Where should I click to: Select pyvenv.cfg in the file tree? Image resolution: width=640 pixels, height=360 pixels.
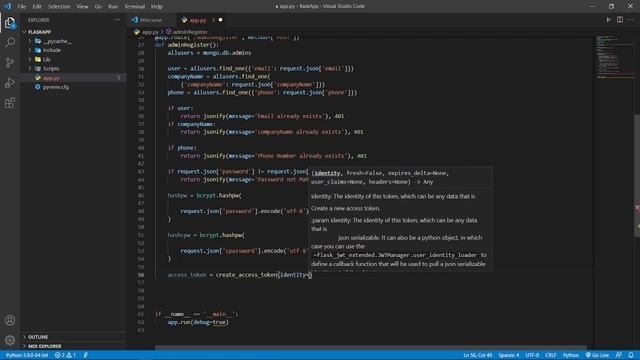pos(73,87)
